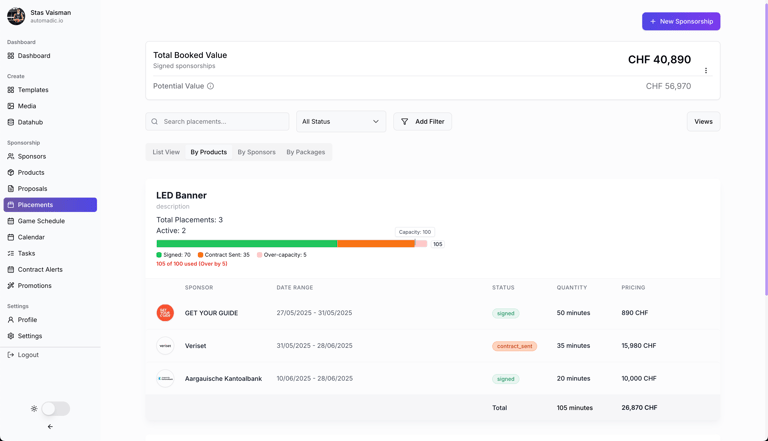Click the Potential Value info icon
768x441 pixels.
[210, 86]
